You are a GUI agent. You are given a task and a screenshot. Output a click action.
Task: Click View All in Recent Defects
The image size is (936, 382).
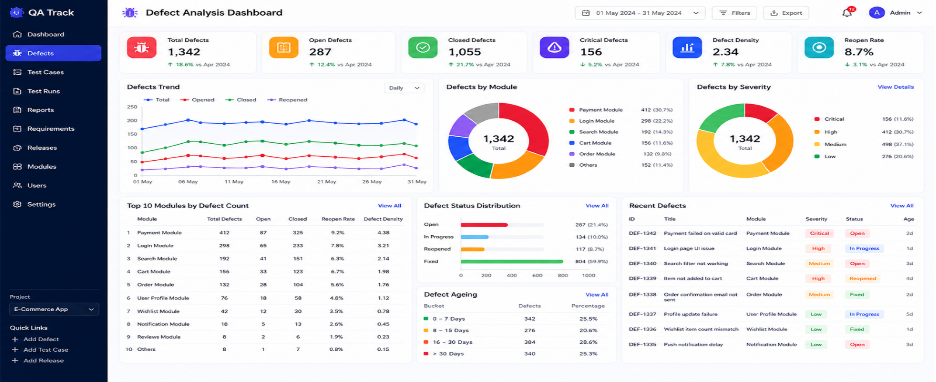901,206
